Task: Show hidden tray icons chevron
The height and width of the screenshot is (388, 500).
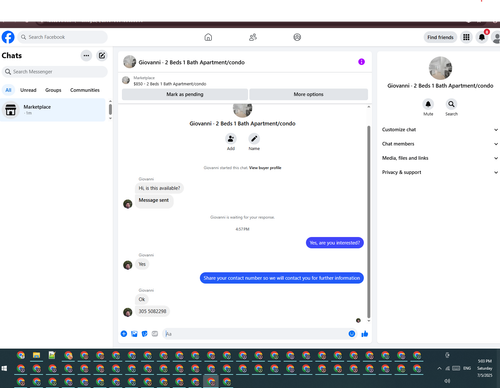Action: tap(439, 368)
